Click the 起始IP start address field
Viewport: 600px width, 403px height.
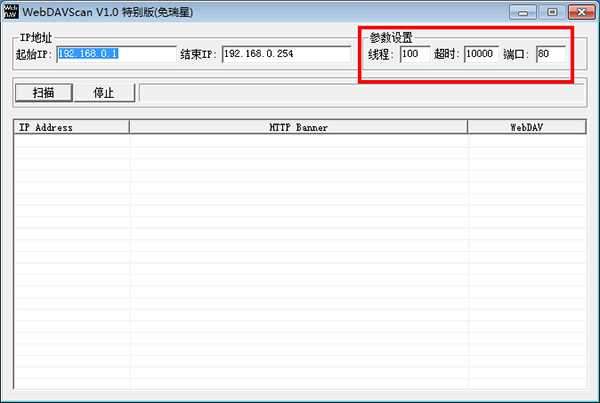(116, 54)
